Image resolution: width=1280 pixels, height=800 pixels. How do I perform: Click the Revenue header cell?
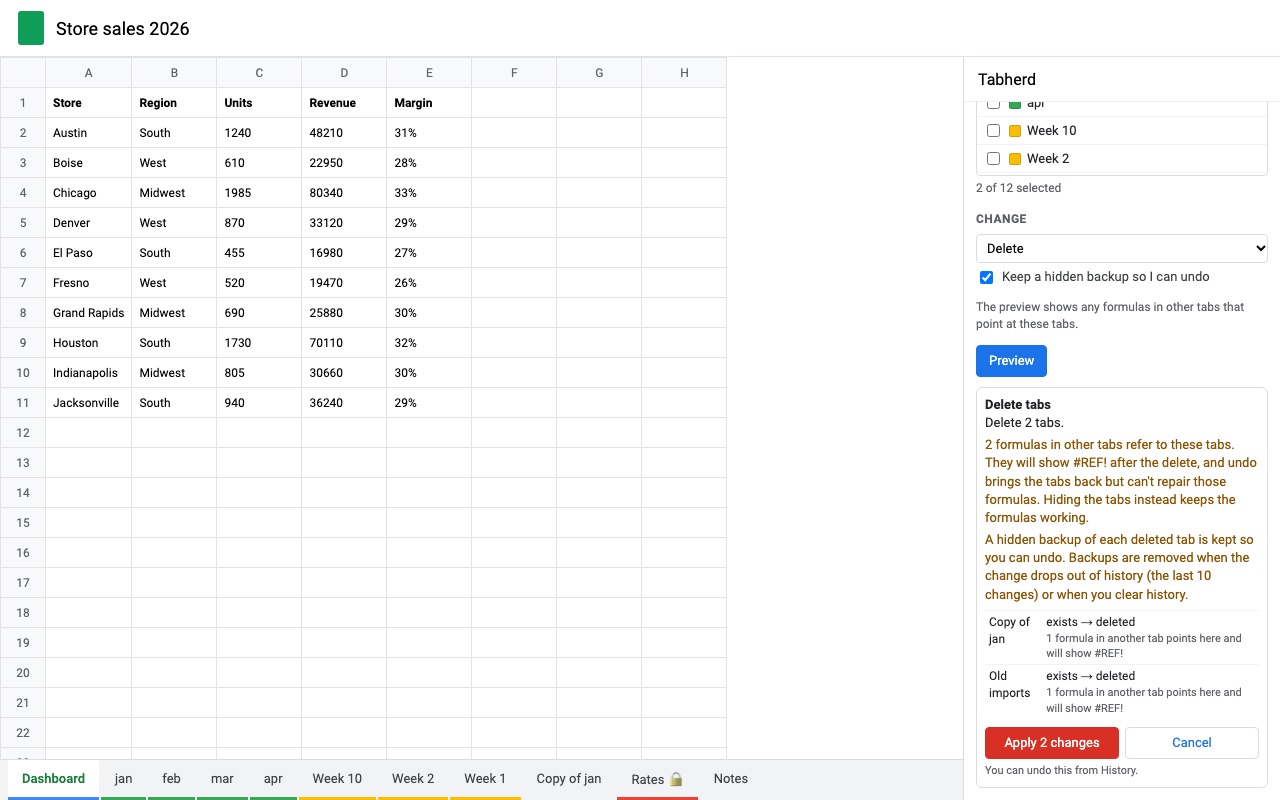tap(344, 103)
